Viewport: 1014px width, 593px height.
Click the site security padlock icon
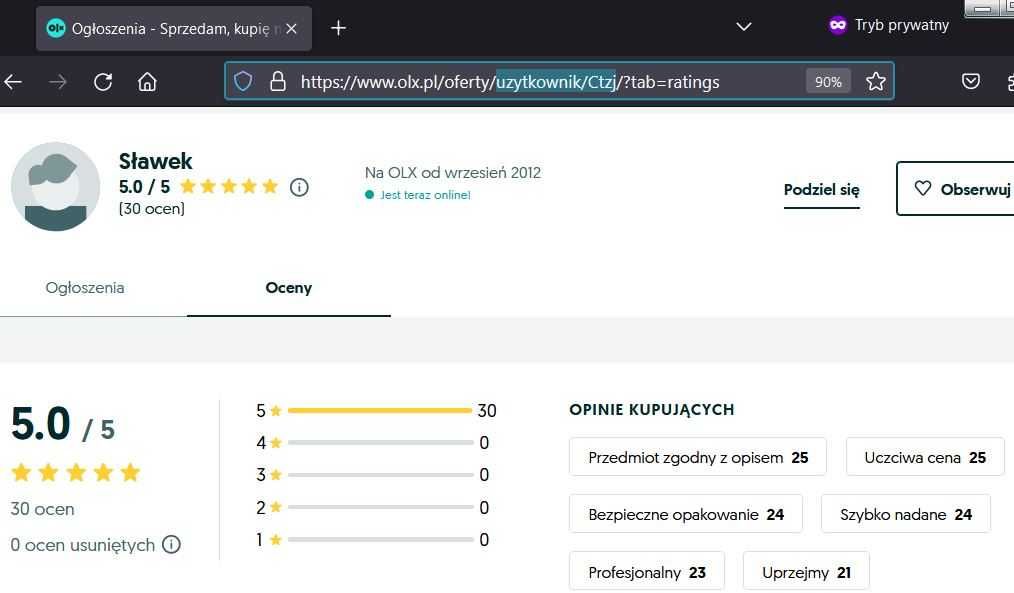pyautogui.click(x=278, y=81)
